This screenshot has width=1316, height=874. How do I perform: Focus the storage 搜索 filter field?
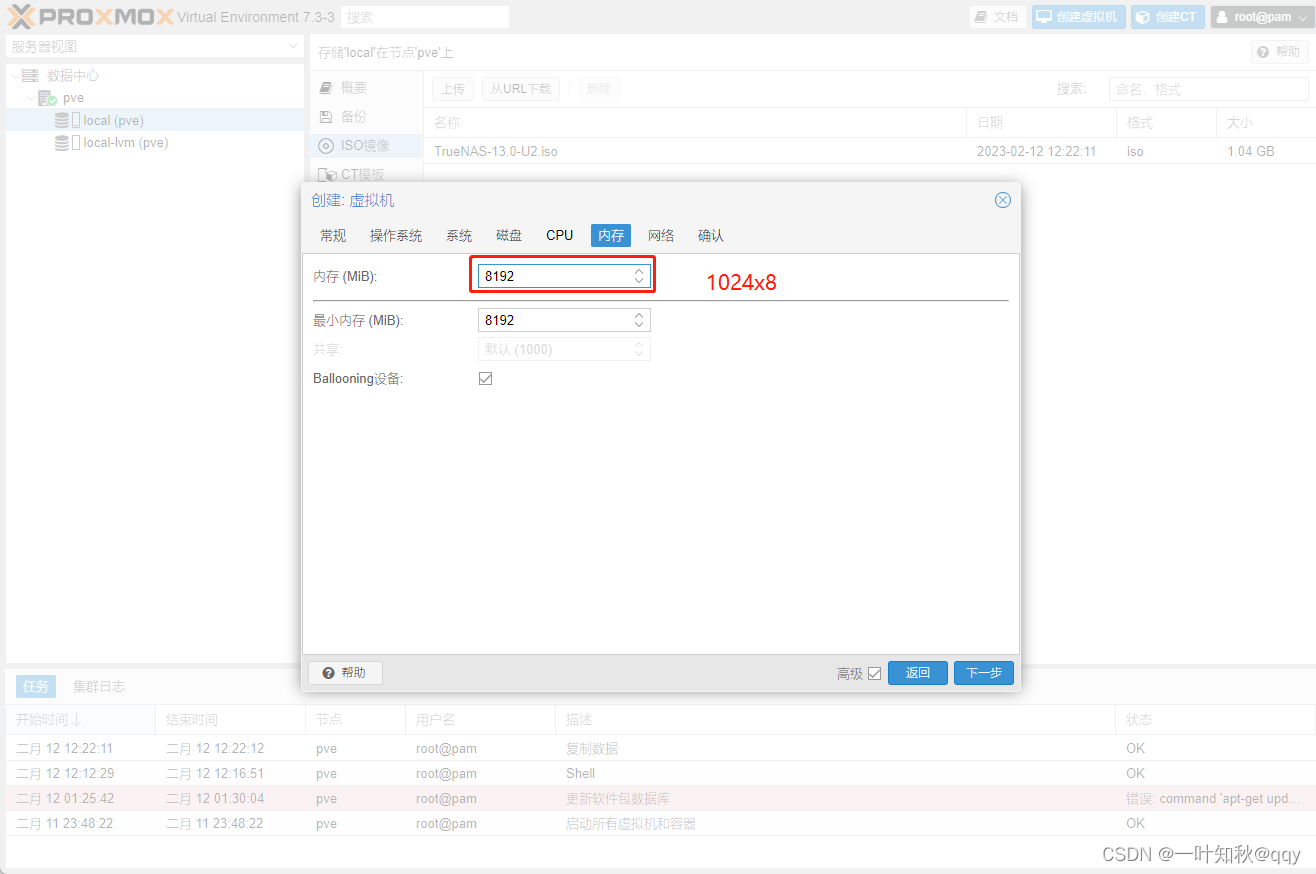tap(1208, 89)
